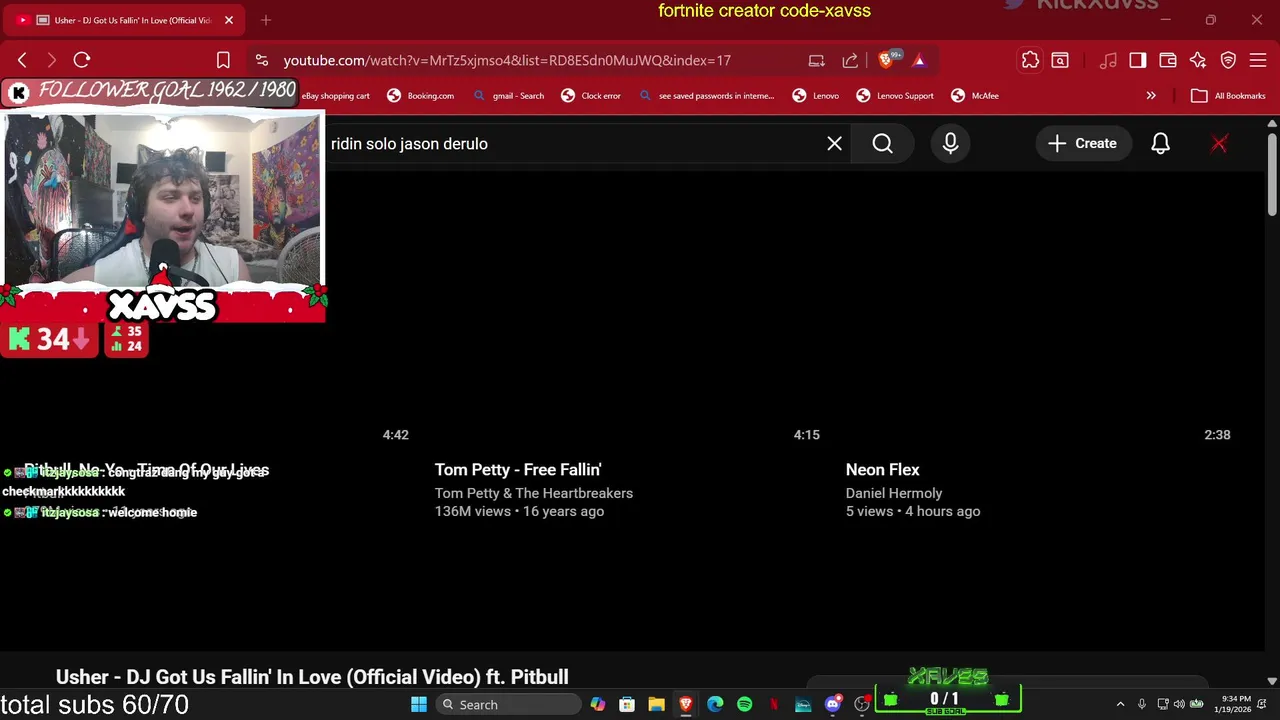Open Brave Shields lion icon
The image size is (1280, 720).
[885, 60]
